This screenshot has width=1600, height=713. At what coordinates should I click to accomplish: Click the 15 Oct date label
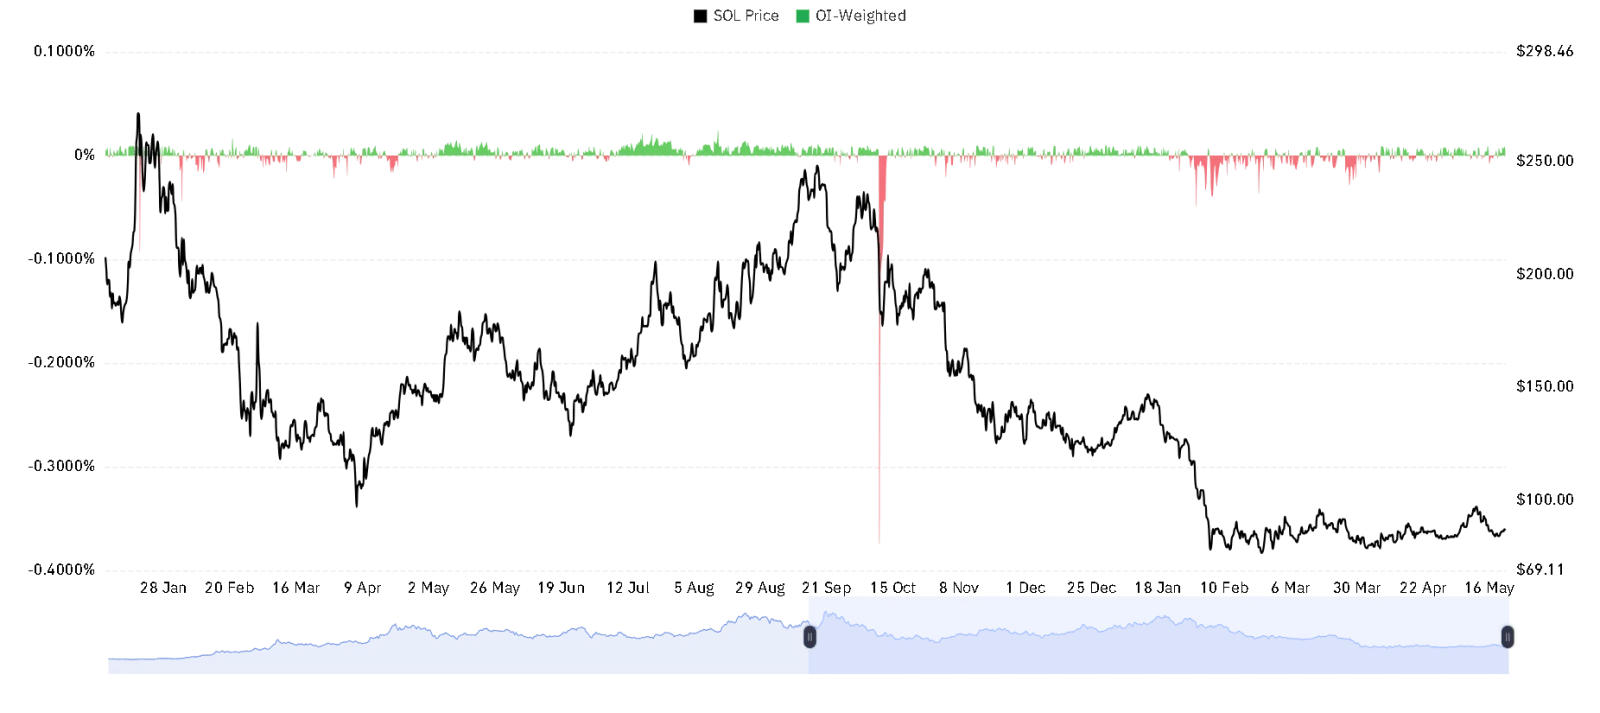click(893, 588)
